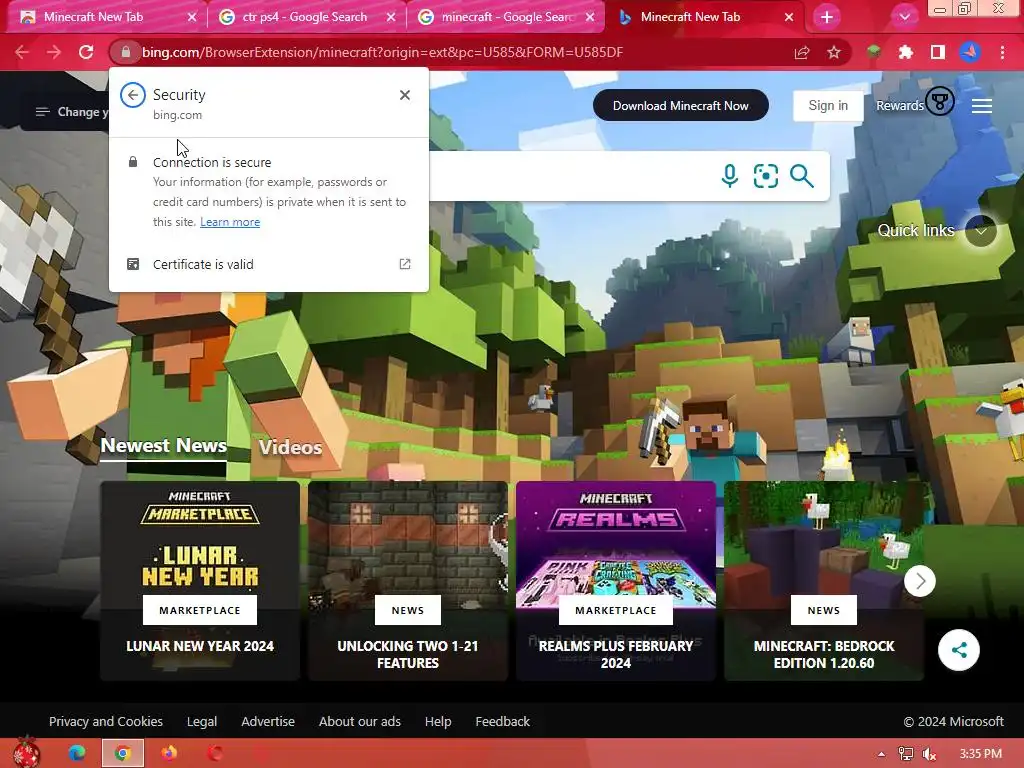
Task: Open Bing hamburger settings menu
Action: click(x=982, y=106)
